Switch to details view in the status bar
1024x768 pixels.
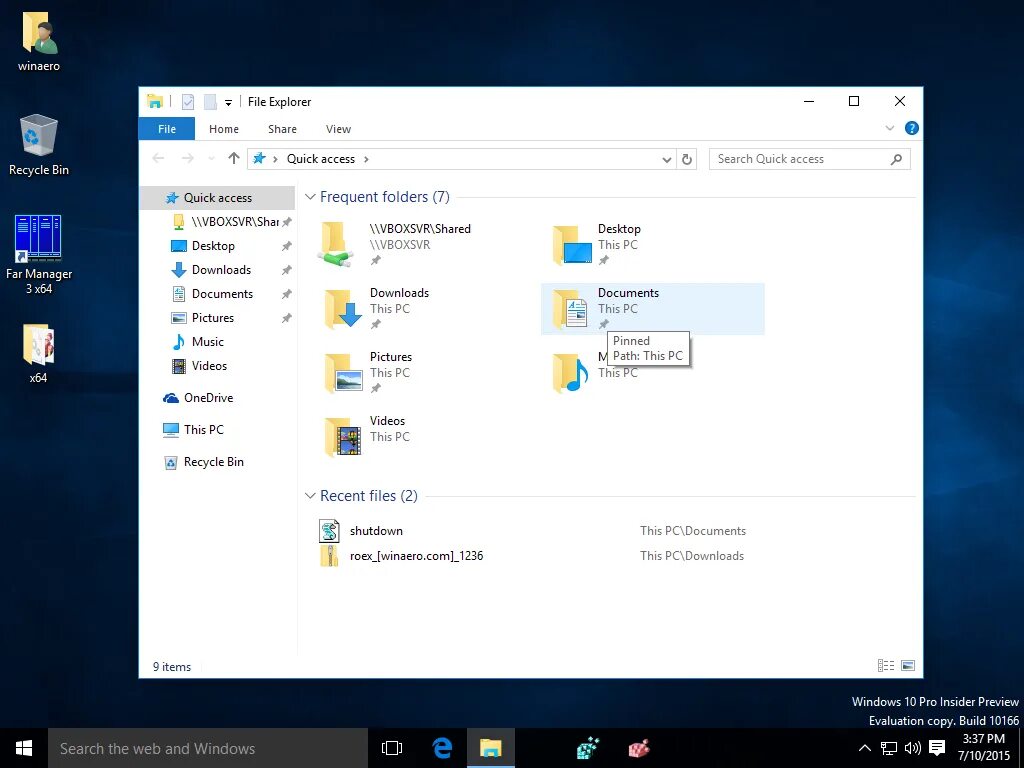click(886, 665)
